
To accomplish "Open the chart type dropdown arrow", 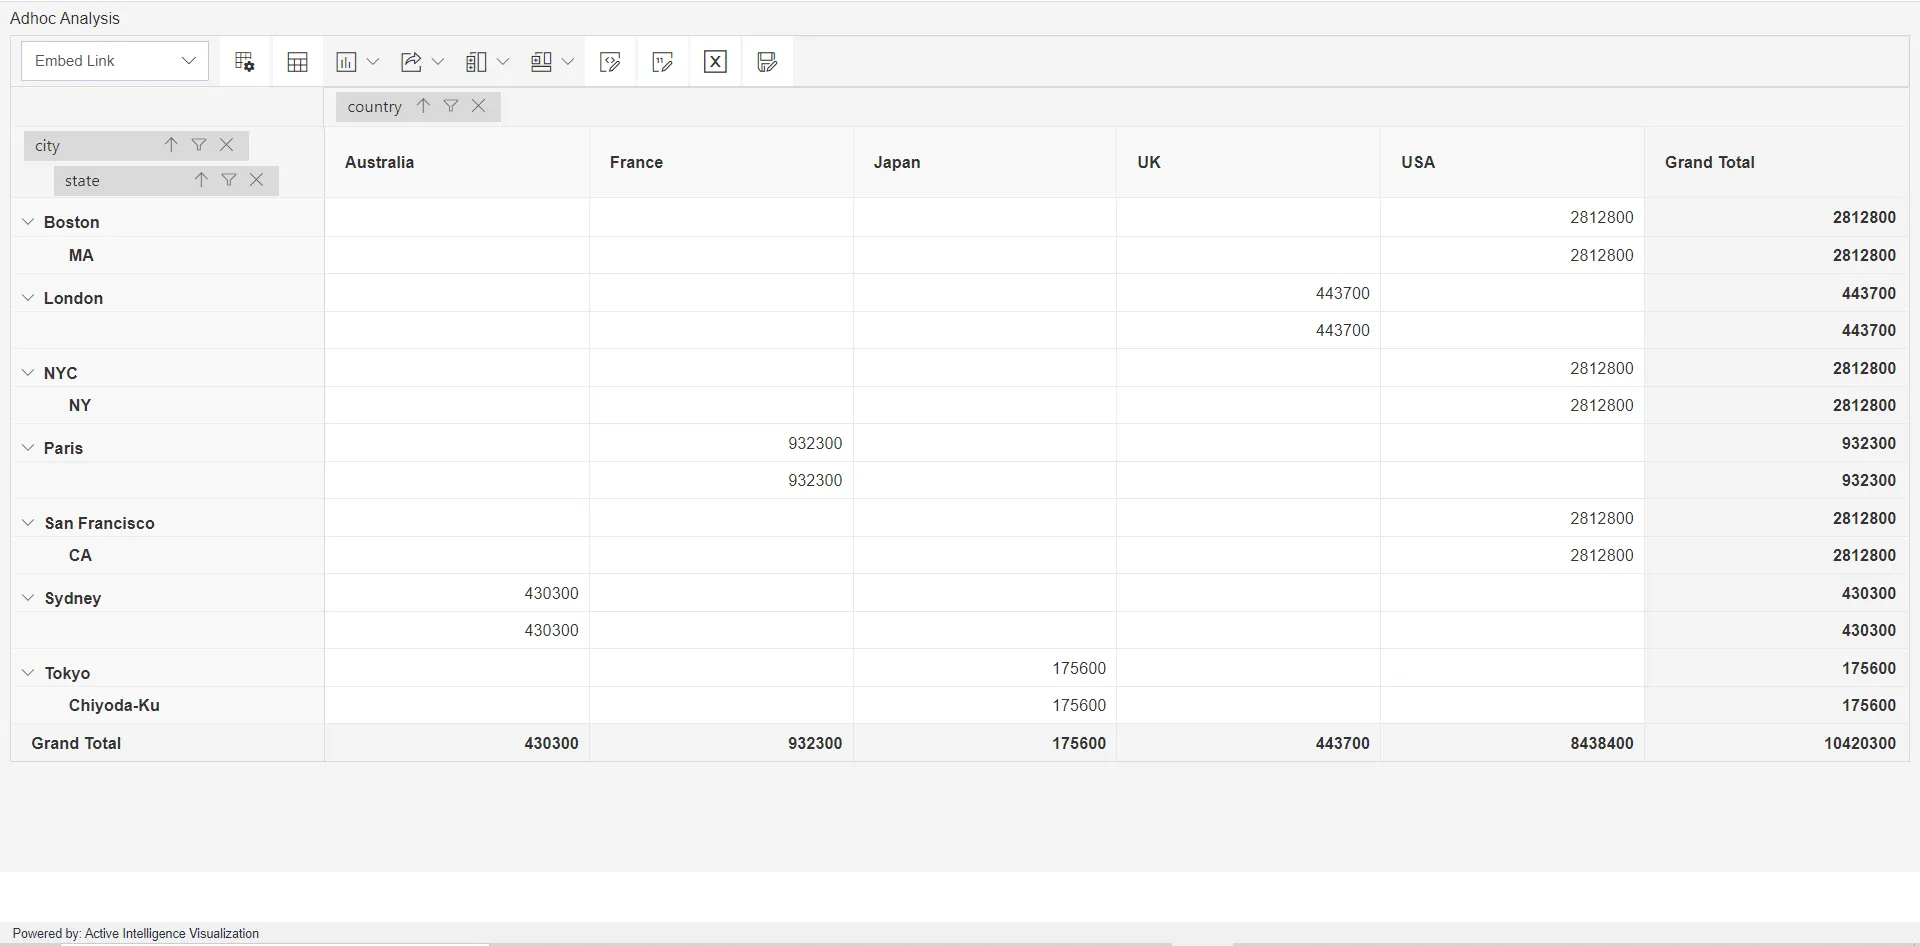I will [373, 62].
